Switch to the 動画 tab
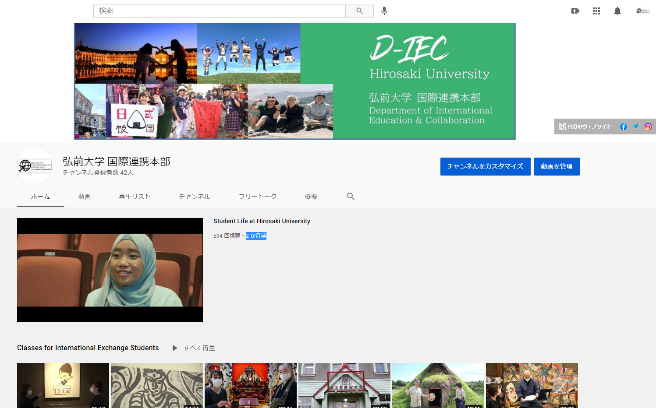This screenshot has height=408, width=656. (84, 196)
